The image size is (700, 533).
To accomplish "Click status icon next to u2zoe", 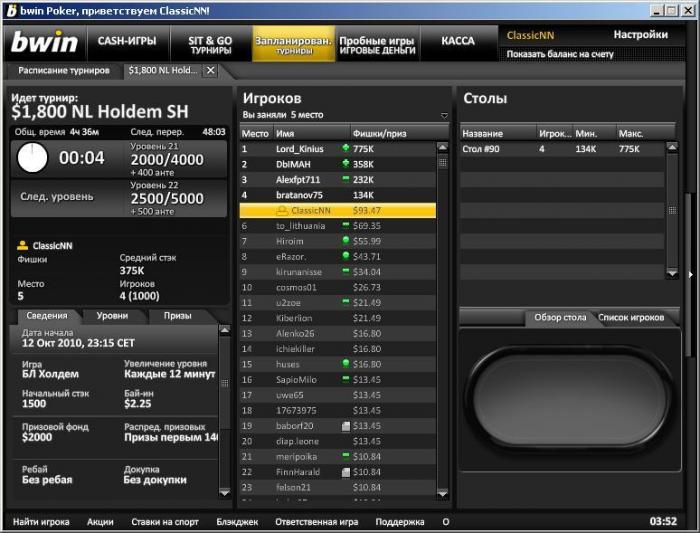I will pos(346,302).
